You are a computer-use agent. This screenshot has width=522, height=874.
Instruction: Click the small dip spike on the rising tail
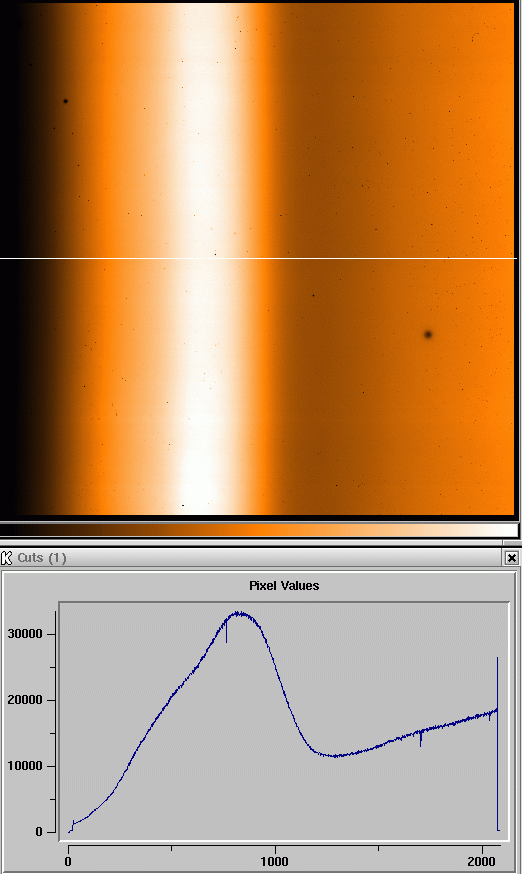point(420,738)
